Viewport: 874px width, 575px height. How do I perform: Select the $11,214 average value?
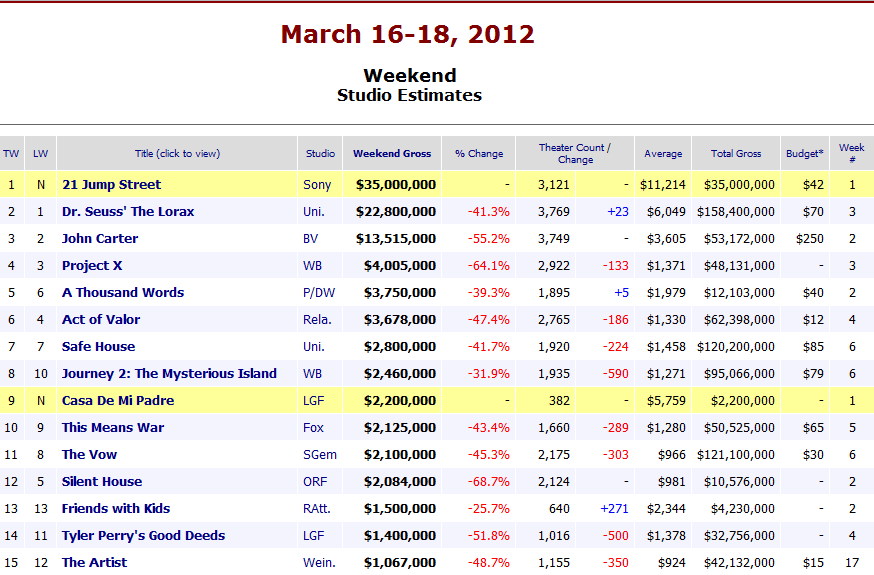click(x=663, y=185)
